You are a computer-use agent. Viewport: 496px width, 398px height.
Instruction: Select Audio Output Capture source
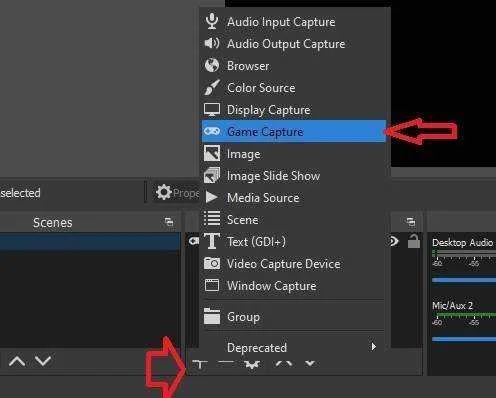click(x=294, y=44)
